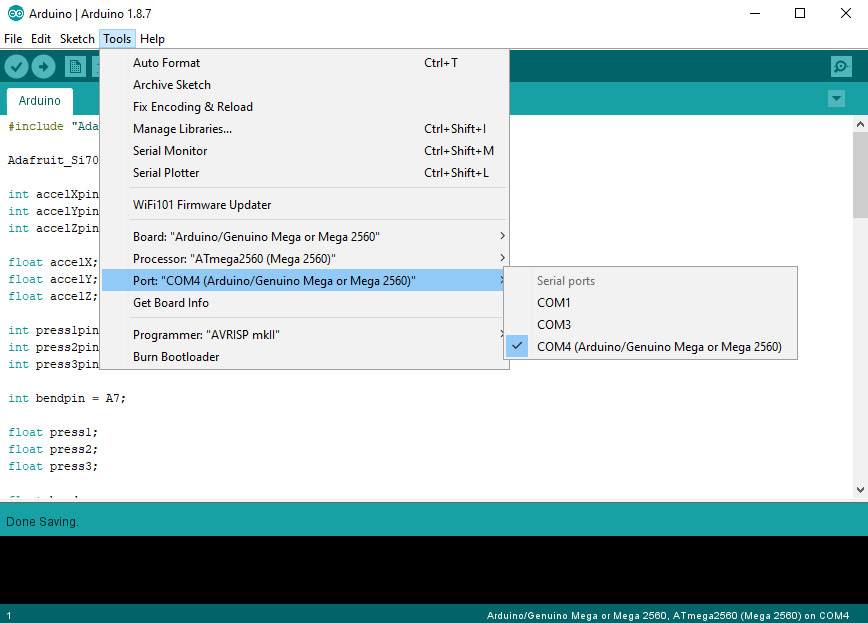Click Auto Format in Tools menu
The height and width of the screenshot is (623, 868).
(x=166, y=63)
